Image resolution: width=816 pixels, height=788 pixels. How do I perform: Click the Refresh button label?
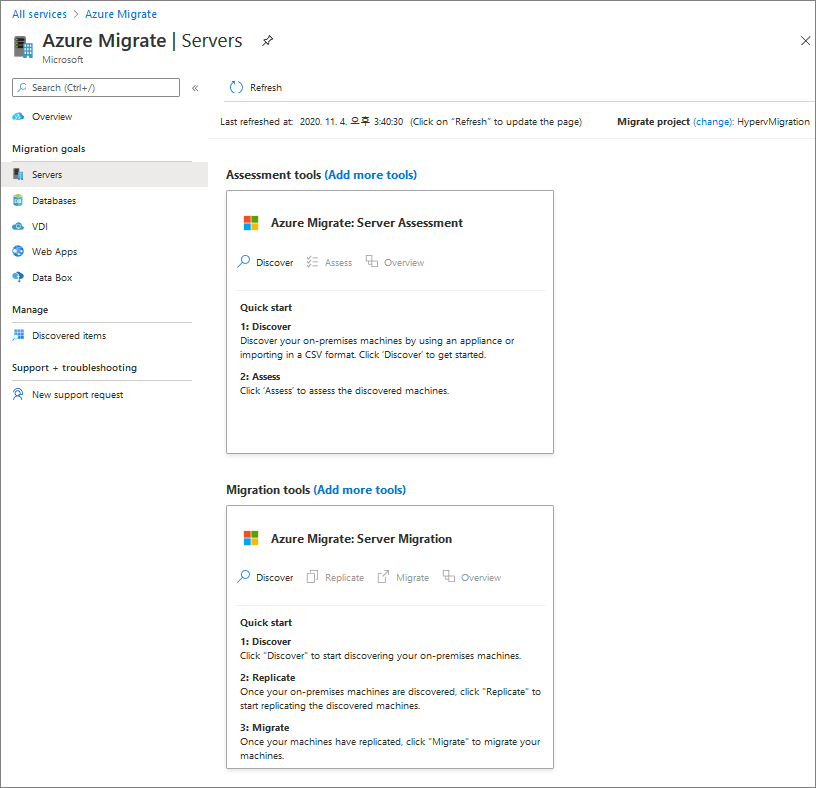[x=266, y=87]
